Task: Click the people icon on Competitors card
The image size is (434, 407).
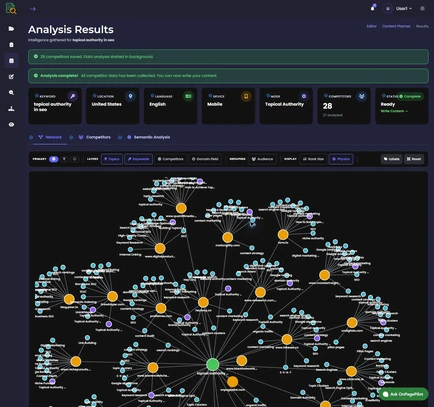Action: [x=362, y=96]
